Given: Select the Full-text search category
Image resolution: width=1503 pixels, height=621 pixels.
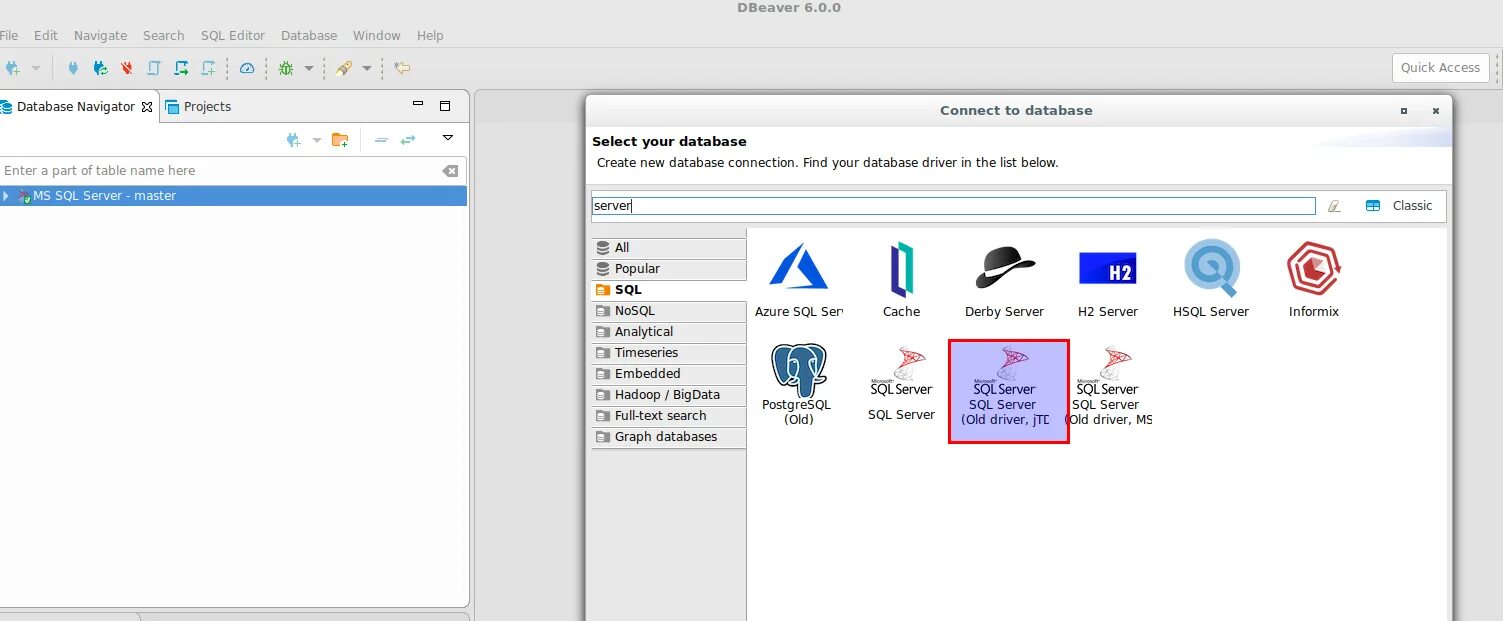Looking at the screenshot, I should pos(669,416).
